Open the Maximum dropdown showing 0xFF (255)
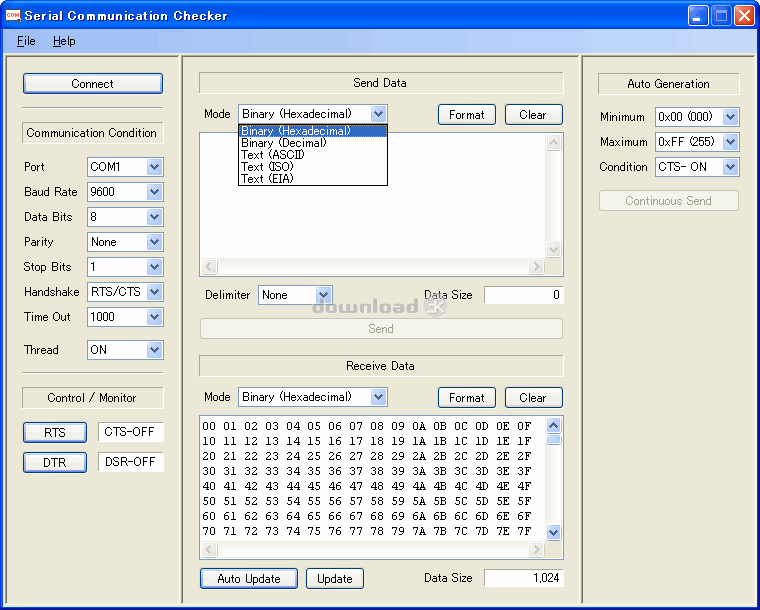This screenshot has height=610, width=760. coord(697,142)
